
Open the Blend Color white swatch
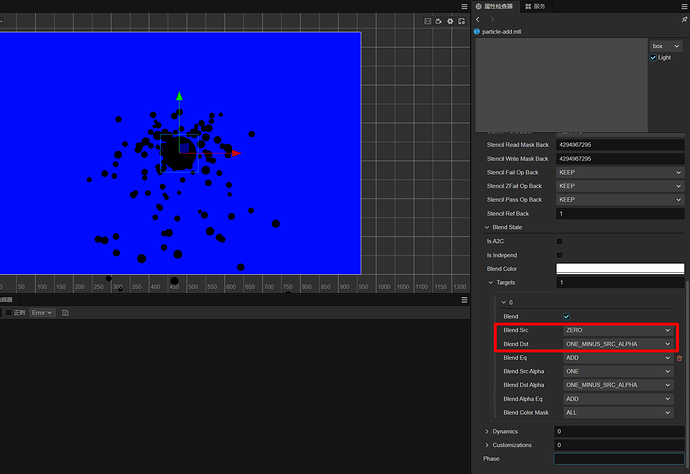[620, 269]
